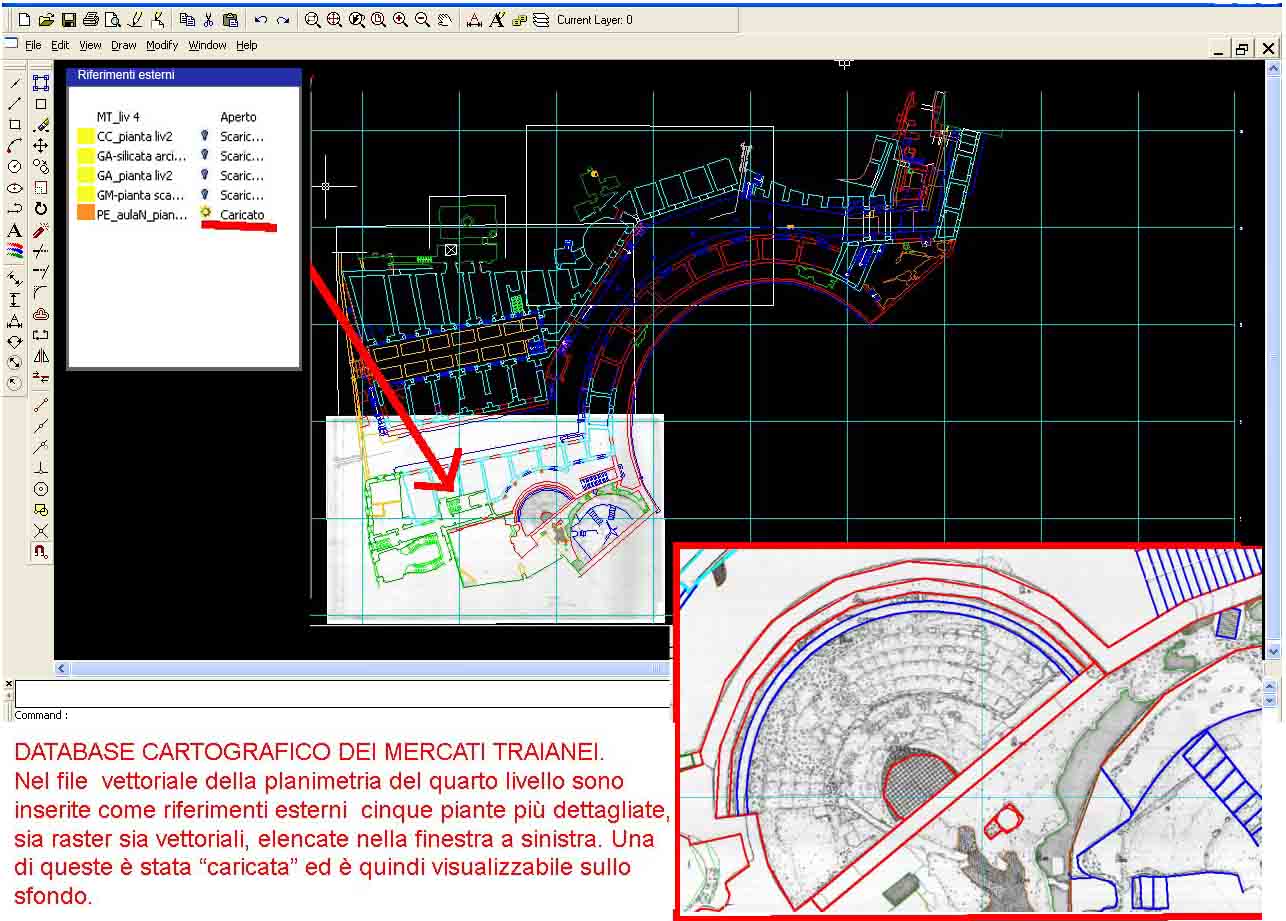This screenshot has height=921, width=1286.
Task: Open the Draw menu
Action: (x=123, y=45)
